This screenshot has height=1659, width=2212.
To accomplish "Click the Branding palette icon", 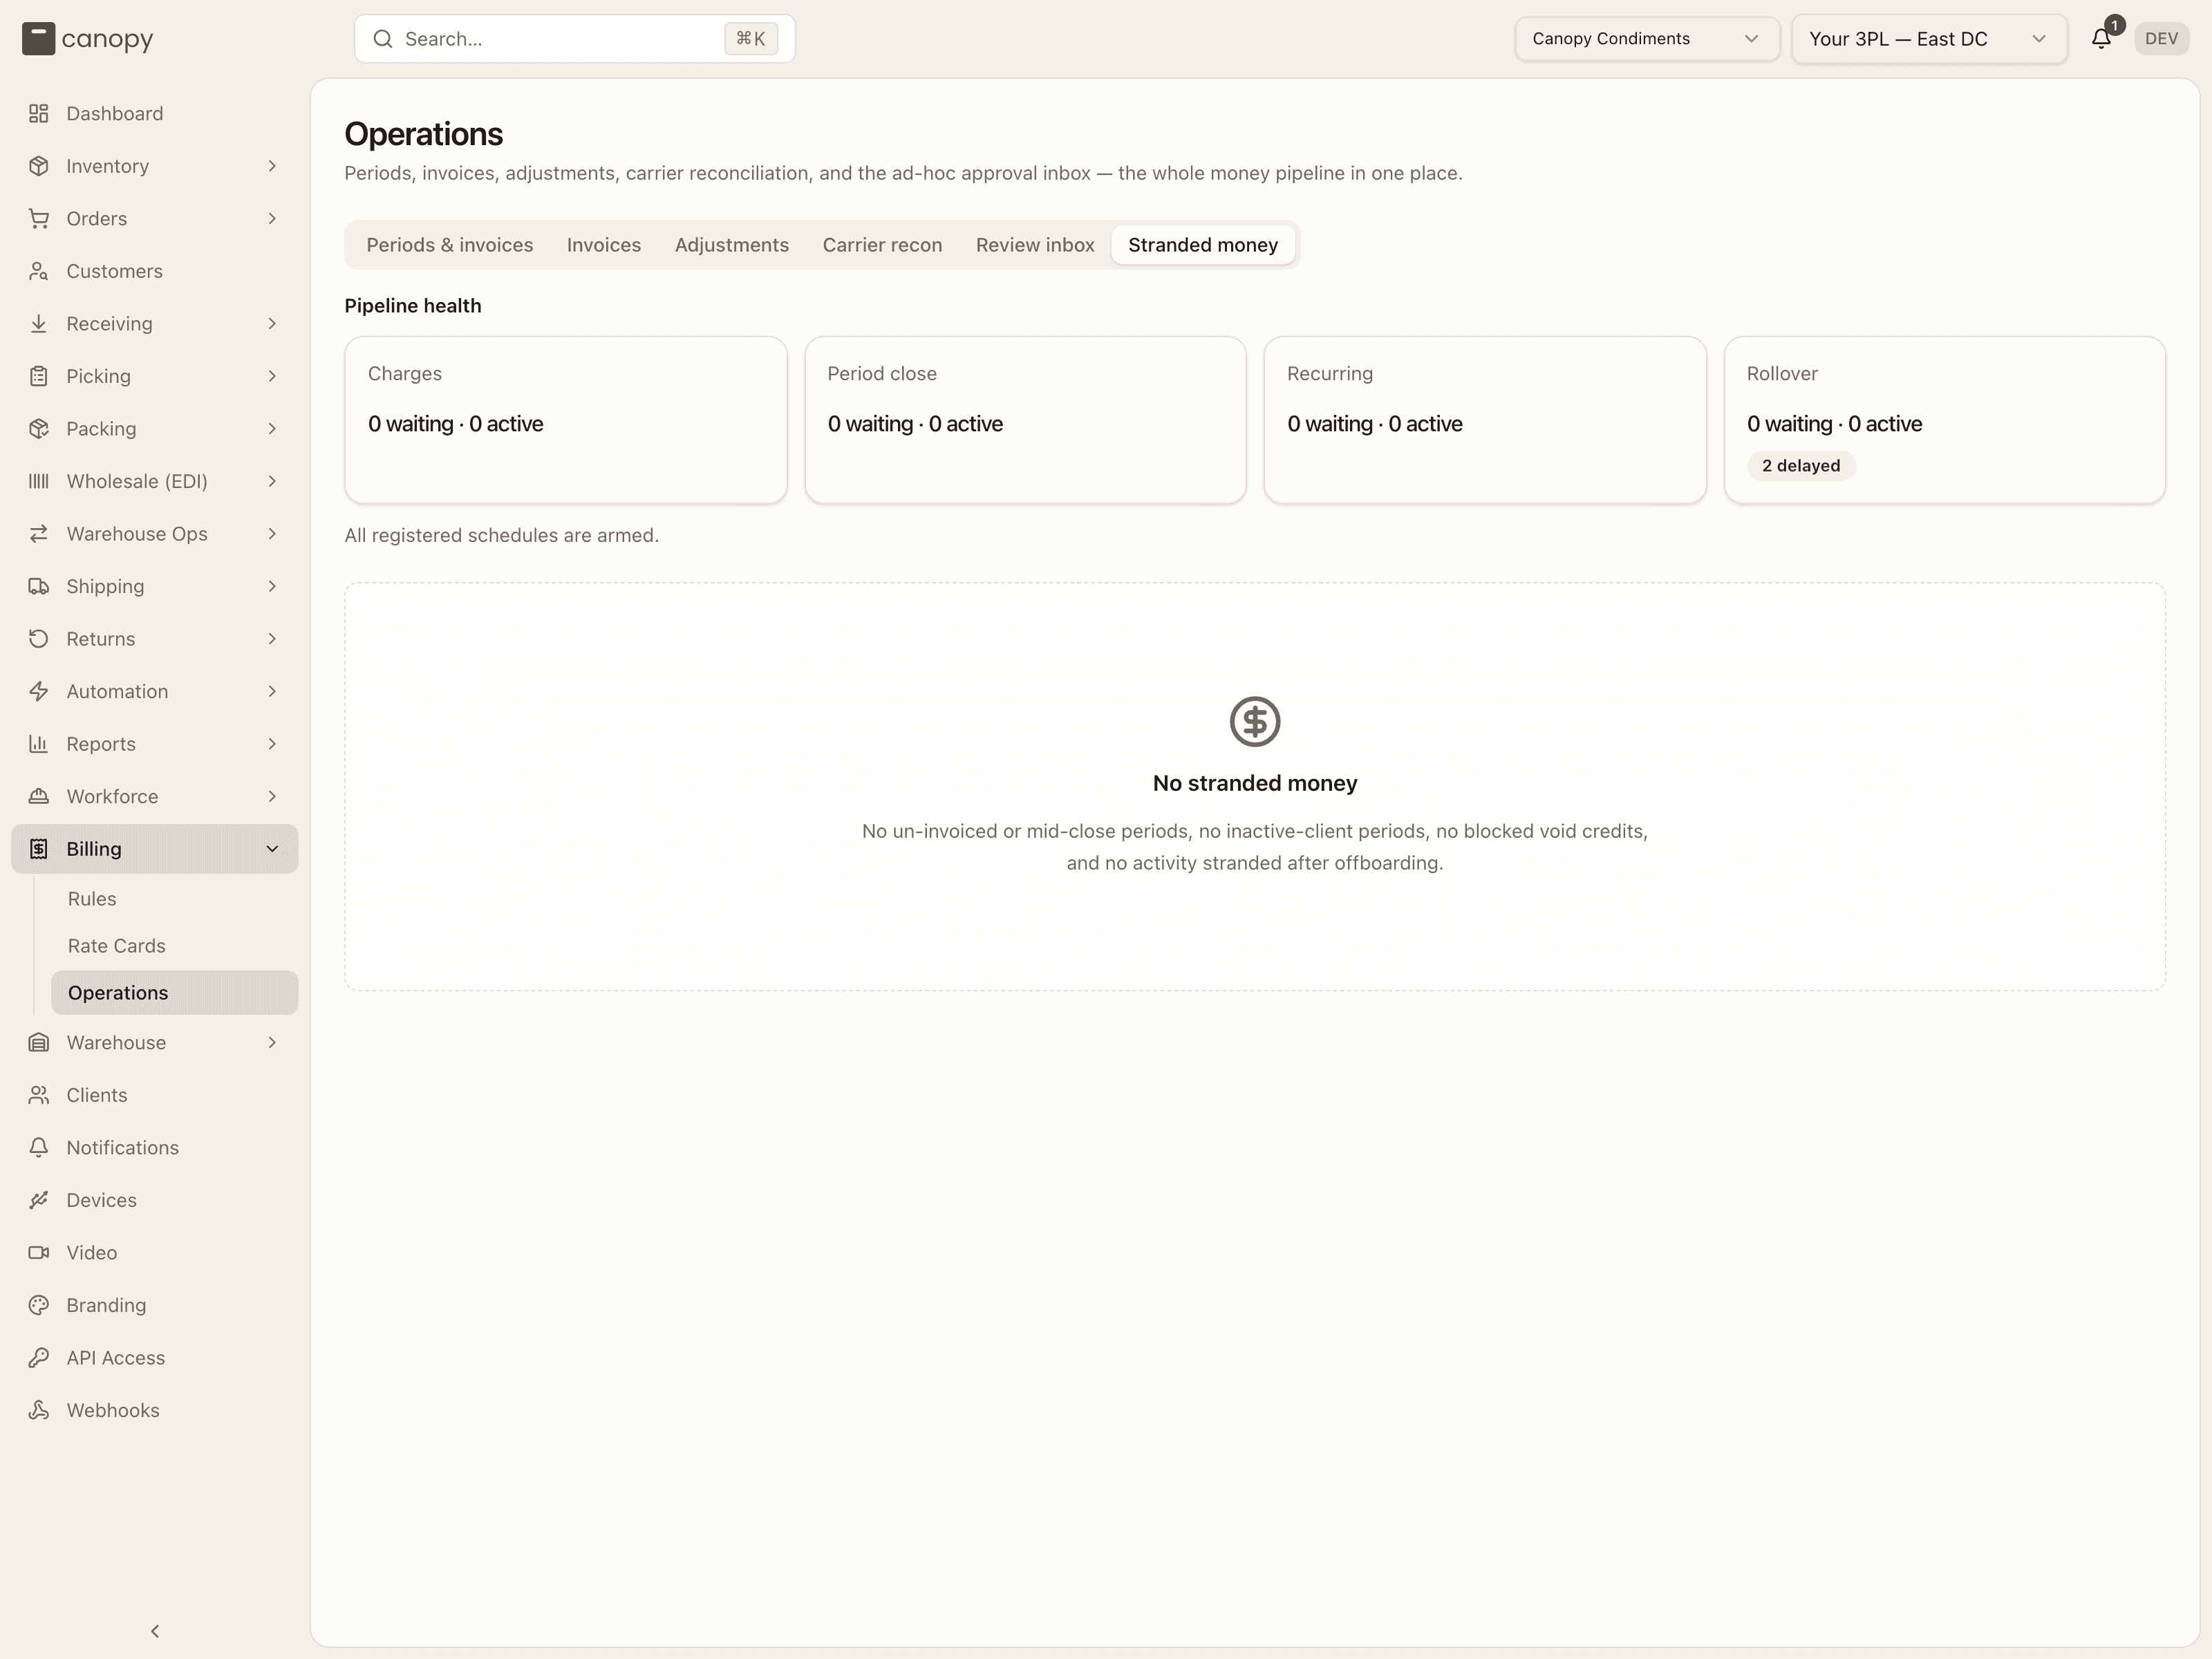I will pos(39,1305).
